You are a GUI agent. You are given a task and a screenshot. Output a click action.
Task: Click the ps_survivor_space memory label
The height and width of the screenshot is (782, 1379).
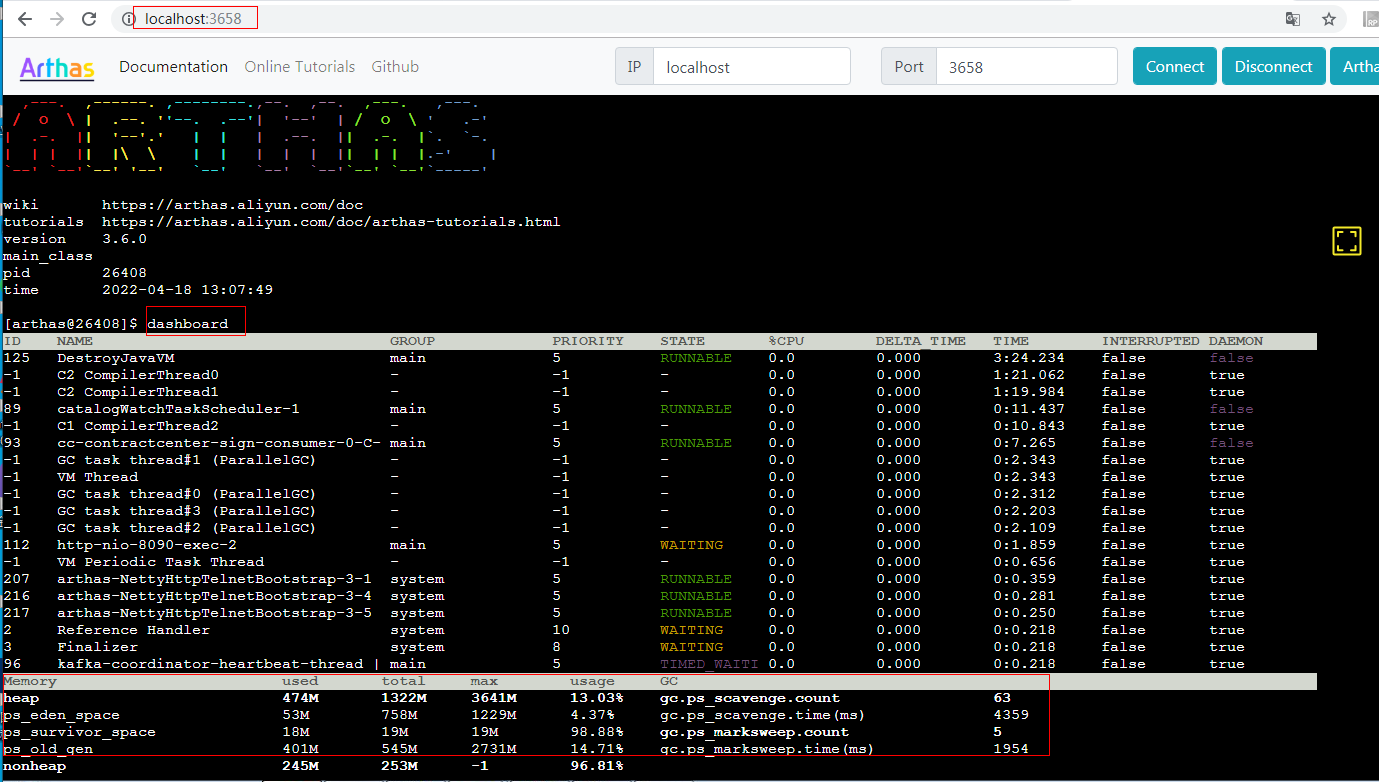(79, 732)
